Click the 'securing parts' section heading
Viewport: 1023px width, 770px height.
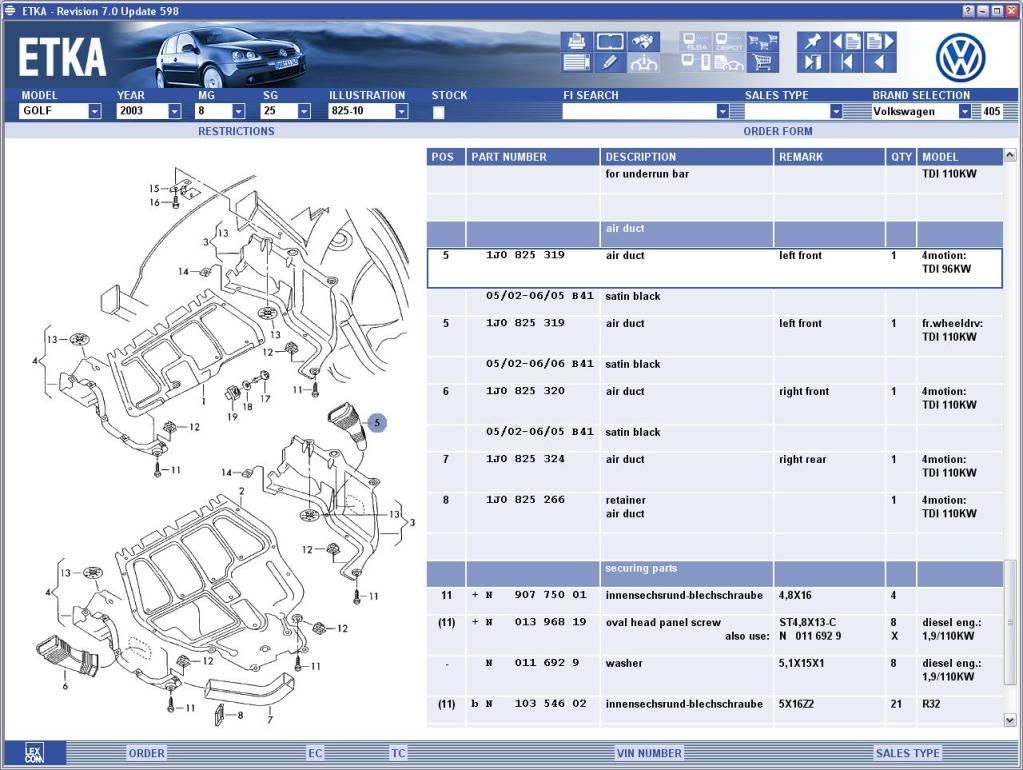pos(641,568)
